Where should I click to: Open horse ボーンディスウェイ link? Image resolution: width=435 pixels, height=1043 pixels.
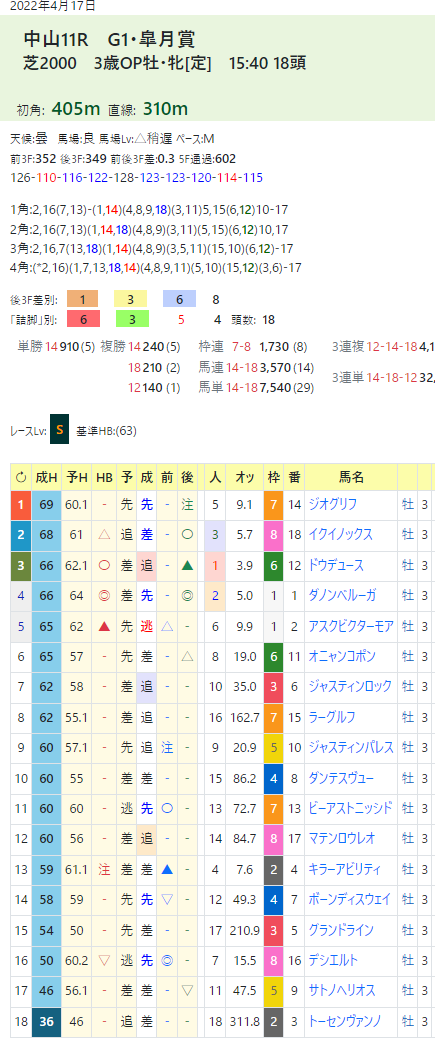pyautogui.click(x=349, y=899)
